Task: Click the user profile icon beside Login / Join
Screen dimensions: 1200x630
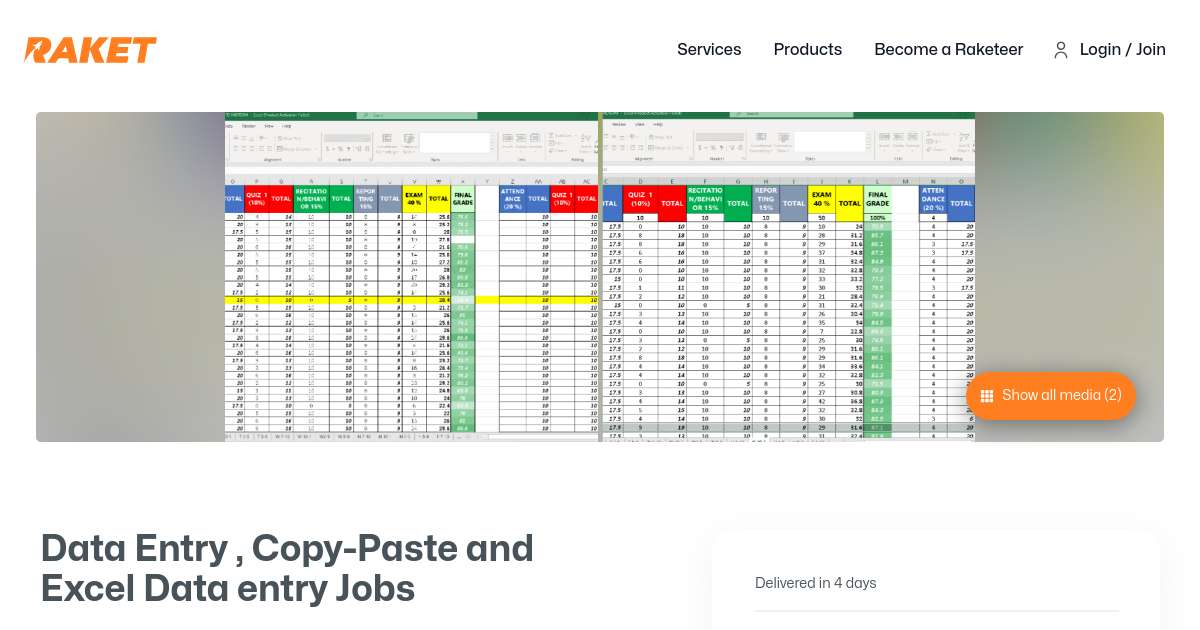Action: [1061, 50]
